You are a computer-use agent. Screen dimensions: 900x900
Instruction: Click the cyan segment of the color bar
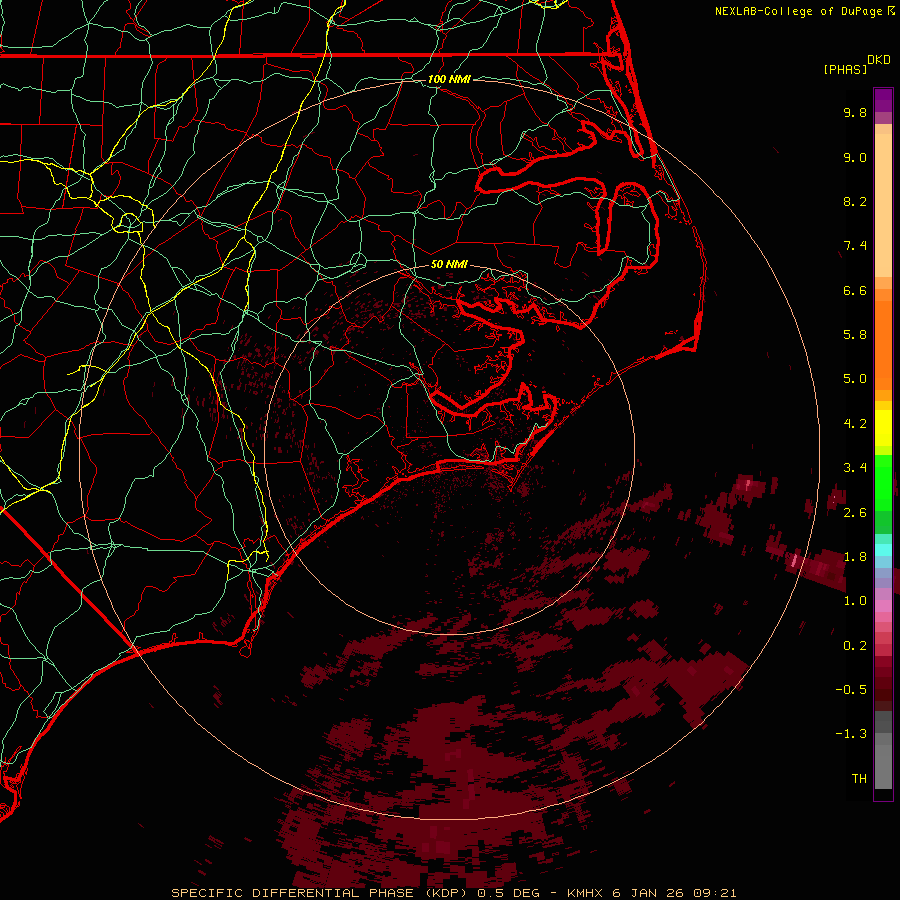click(883, 550)
